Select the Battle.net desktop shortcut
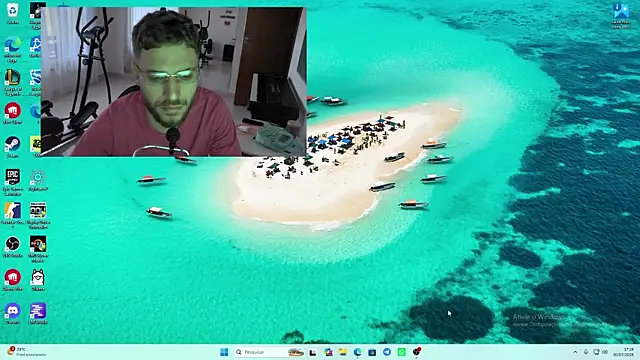The width and height of the screenshot is (640, 360). pos(35,47)
